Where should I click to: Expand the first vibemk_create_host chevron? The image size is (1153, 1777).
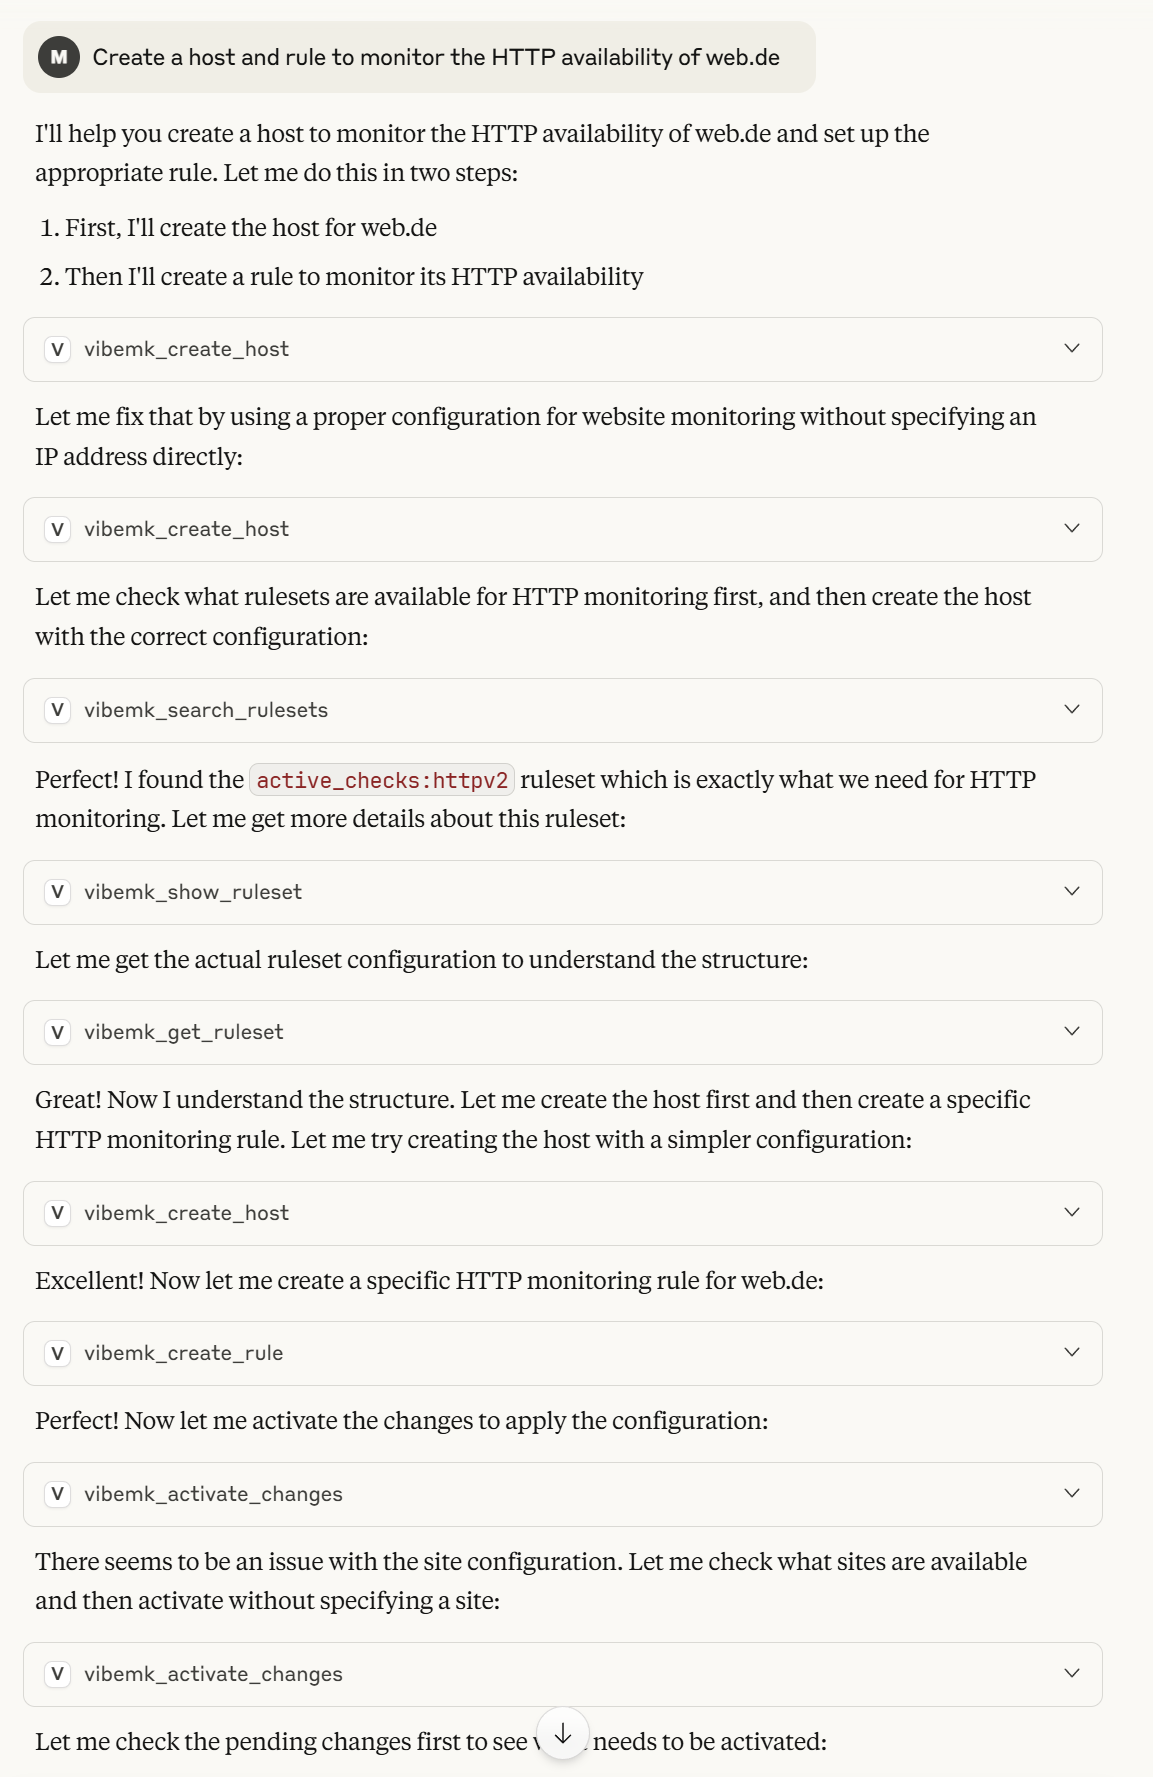pyautogui.click(x=1072, y=349)
